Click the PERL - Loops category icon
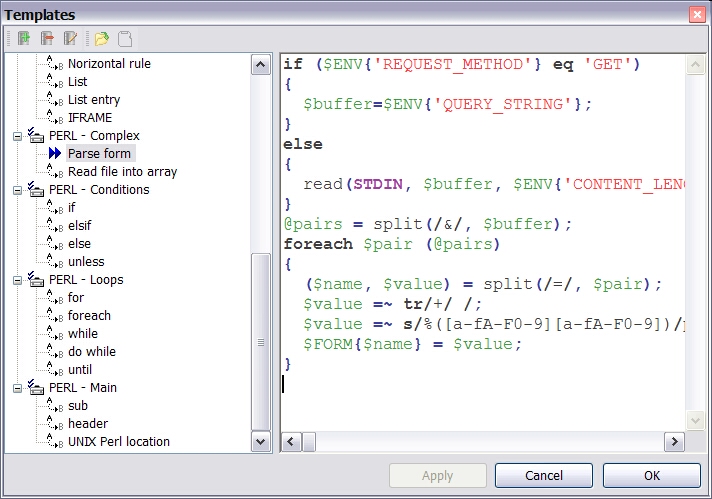 [x=35, y=279]
